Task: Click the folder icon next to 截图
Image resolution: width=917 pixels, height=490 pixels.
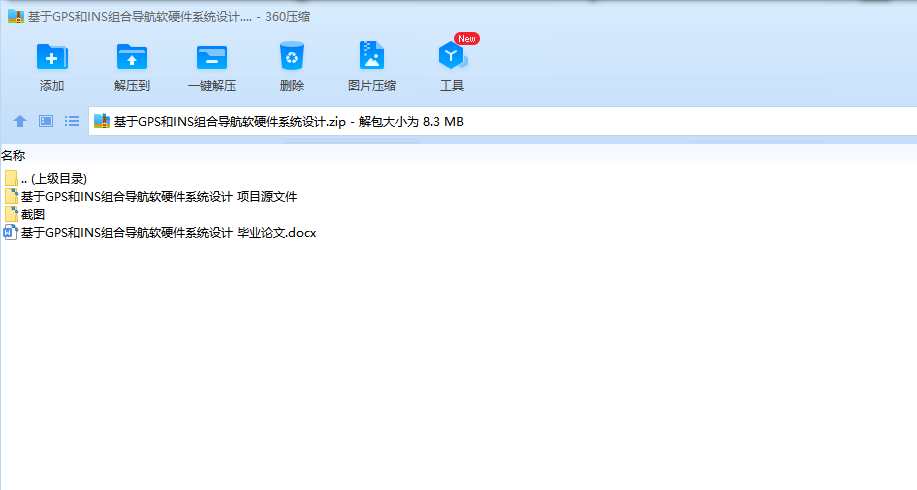Action: click(11, 215)
